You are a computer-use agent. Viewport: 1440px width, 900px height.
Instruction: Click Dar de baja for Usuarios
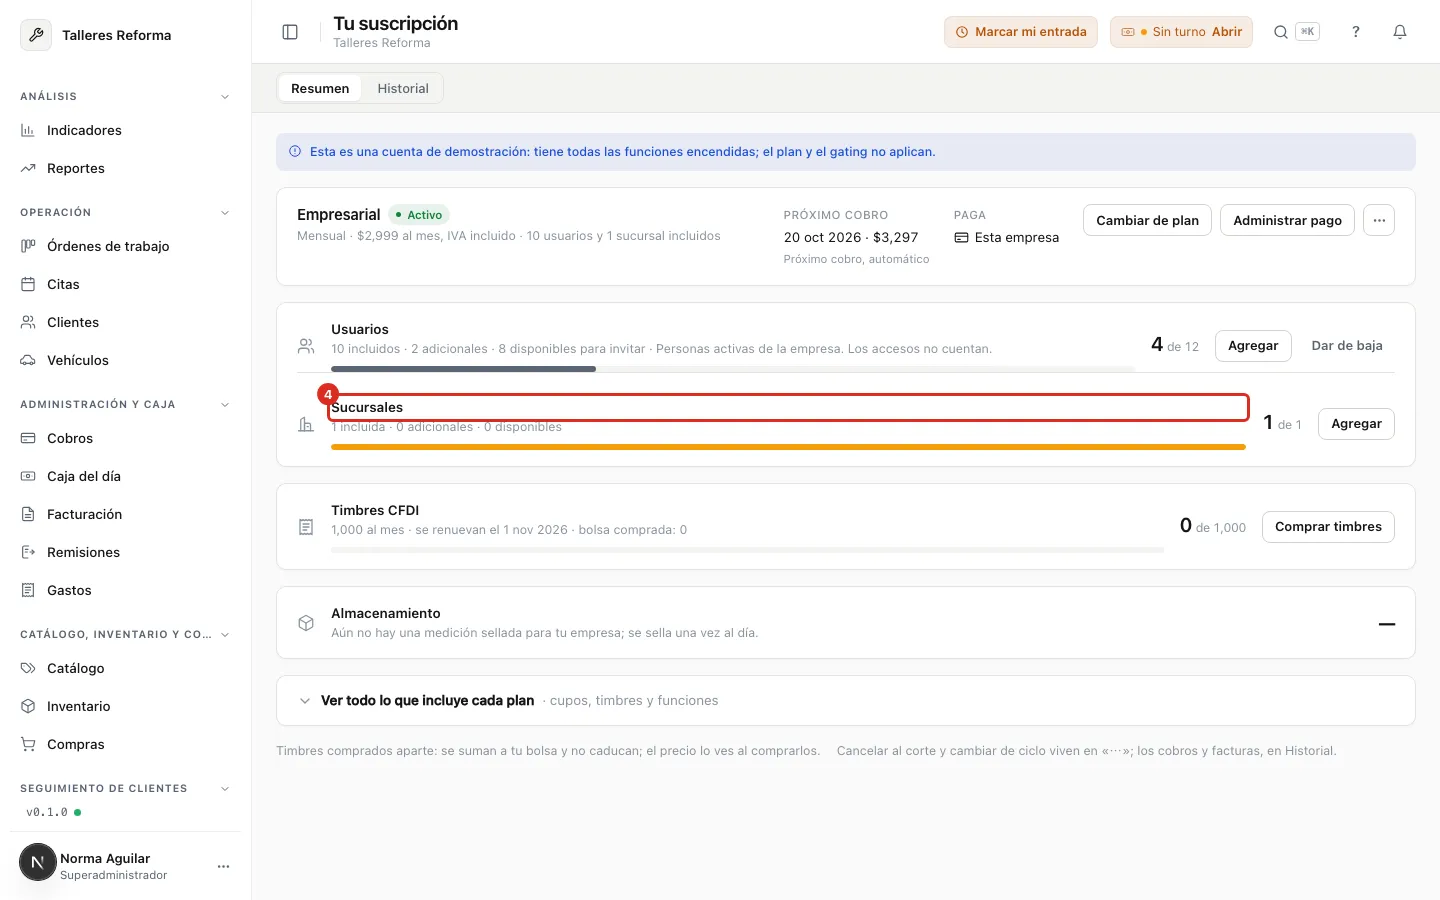1347,345
